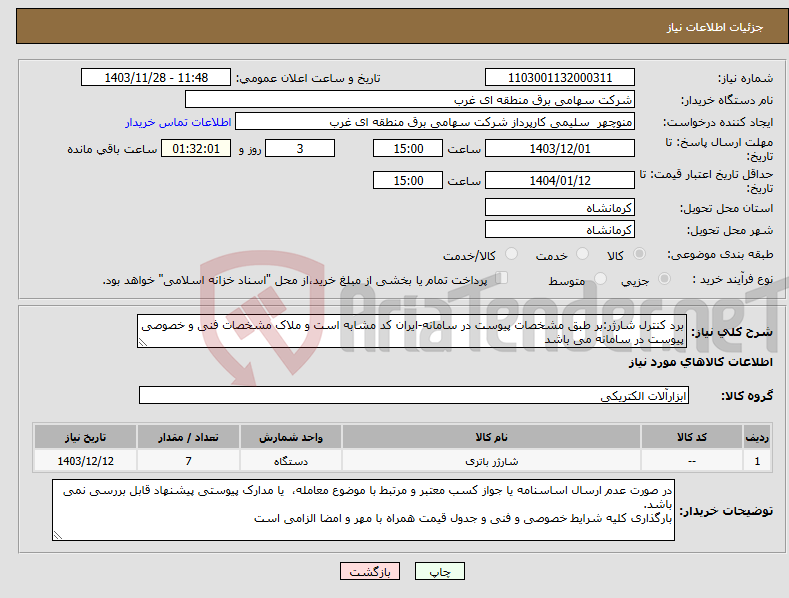Image resolution: width=789 pixels, height=598 pixels.
Task: Click the نوع فرآیند خرید label
Action: click(733, 279)
